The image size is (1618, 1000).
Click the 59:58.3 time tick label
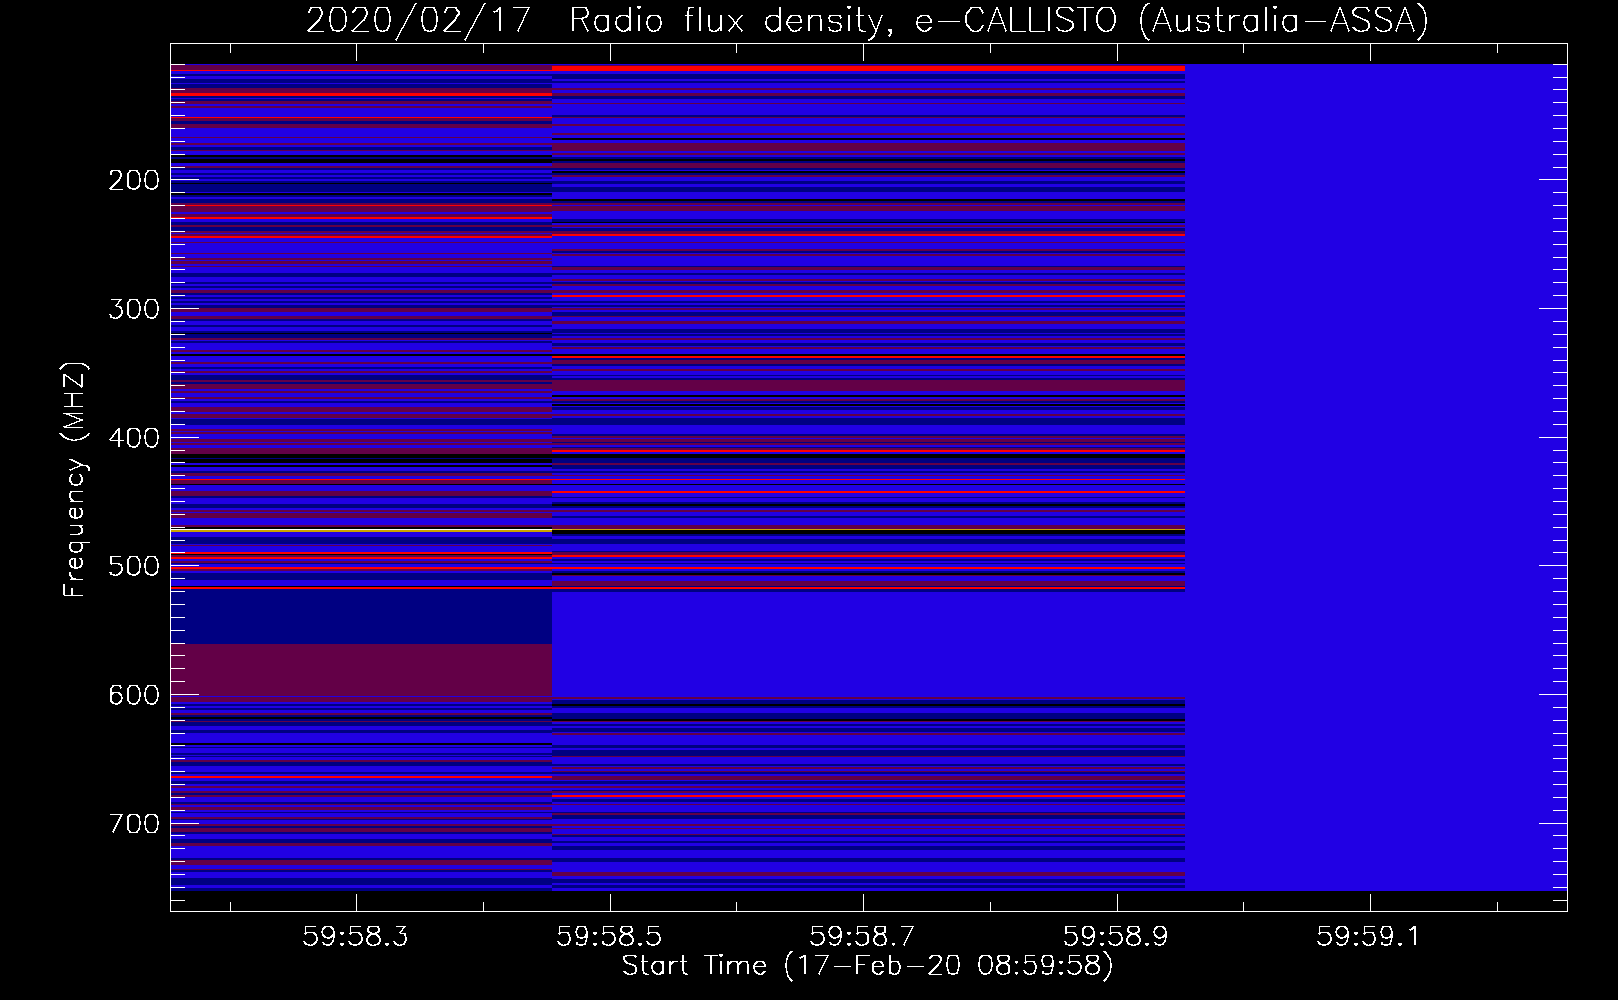click(x=356, y=937)
